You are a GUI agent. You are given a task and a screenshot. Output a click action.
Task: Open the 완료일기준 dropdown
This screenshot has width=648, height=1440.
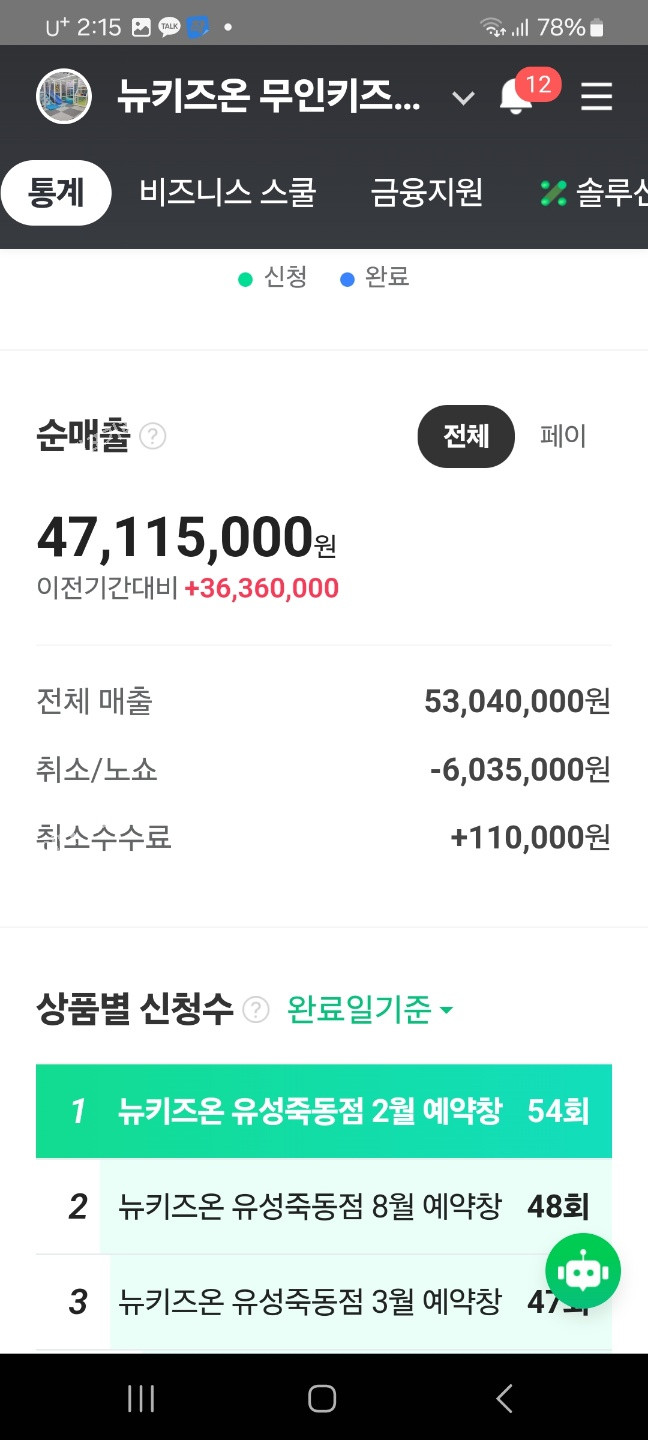click(x=370, y=1010)
